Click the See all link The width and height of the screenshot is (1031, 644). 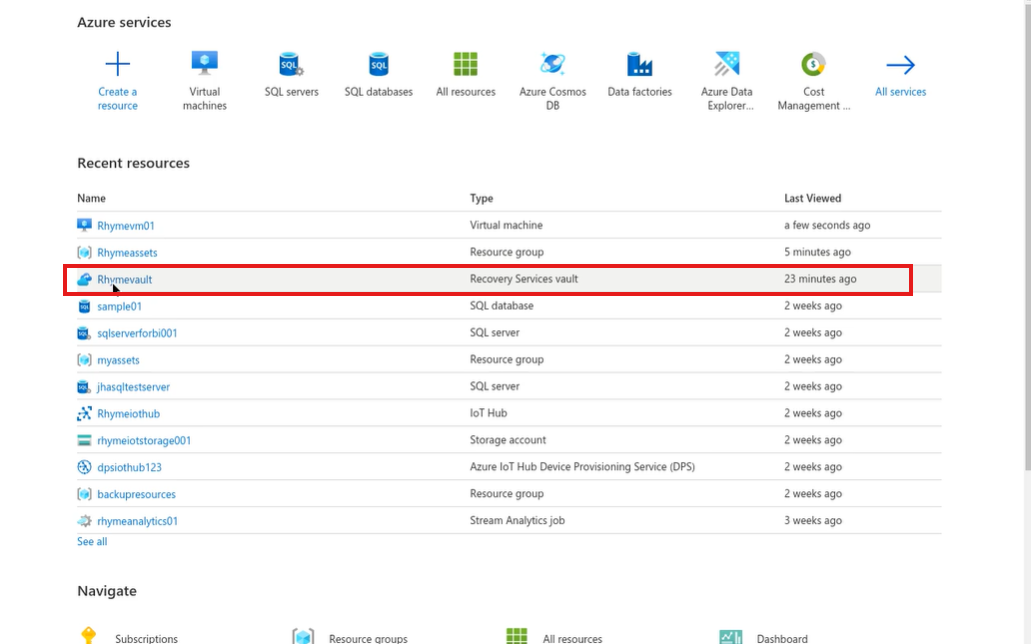click(92, 541)
